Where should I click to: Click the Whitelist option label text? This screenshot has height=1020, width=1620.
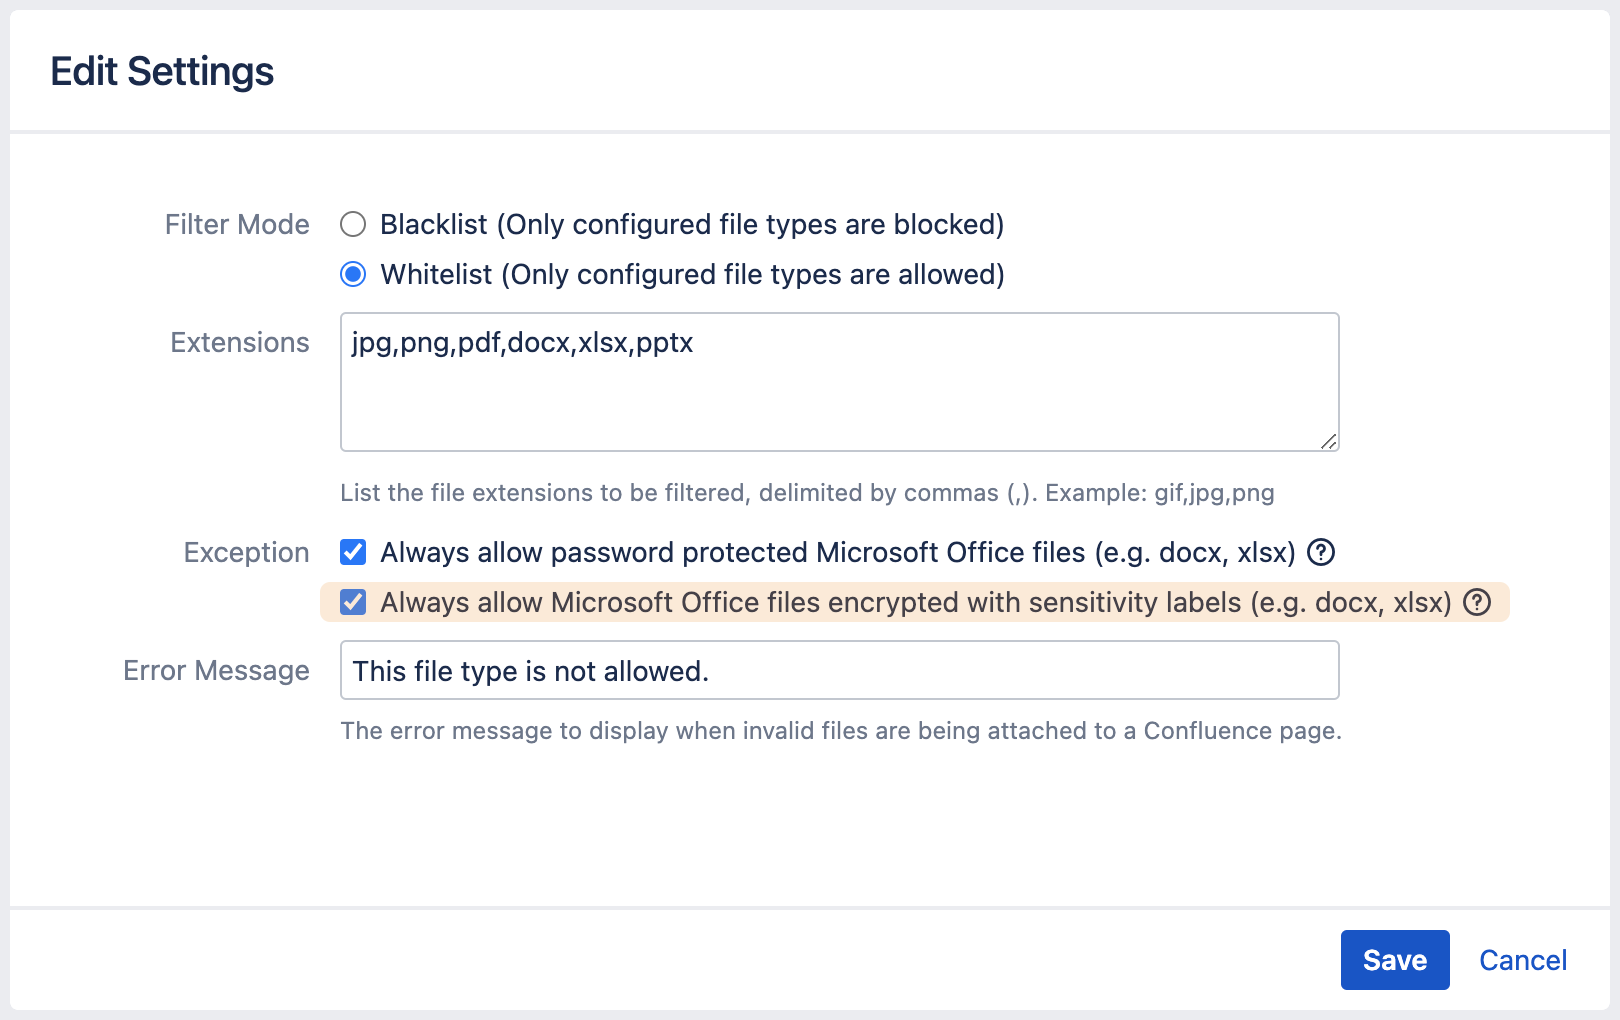pyautogui.click(x=691, y=274)
